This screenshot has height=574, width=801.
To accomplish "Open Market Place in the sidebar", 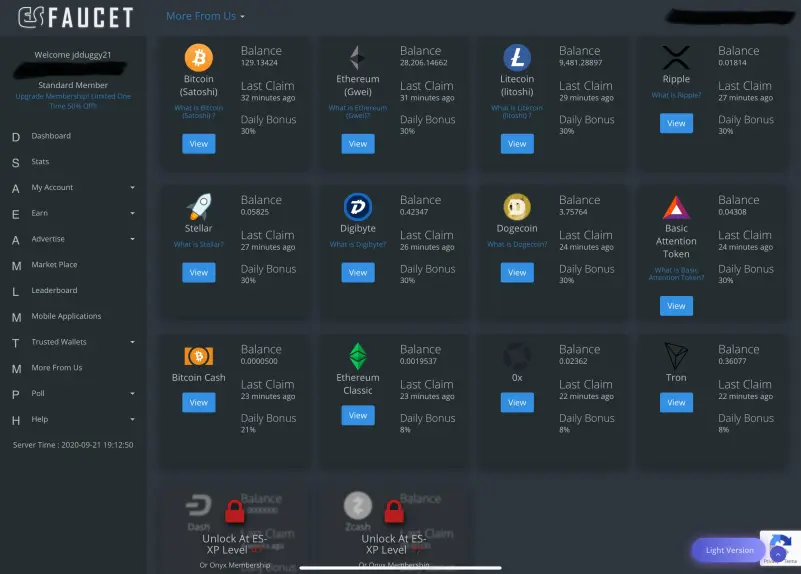I will [54, 265].
